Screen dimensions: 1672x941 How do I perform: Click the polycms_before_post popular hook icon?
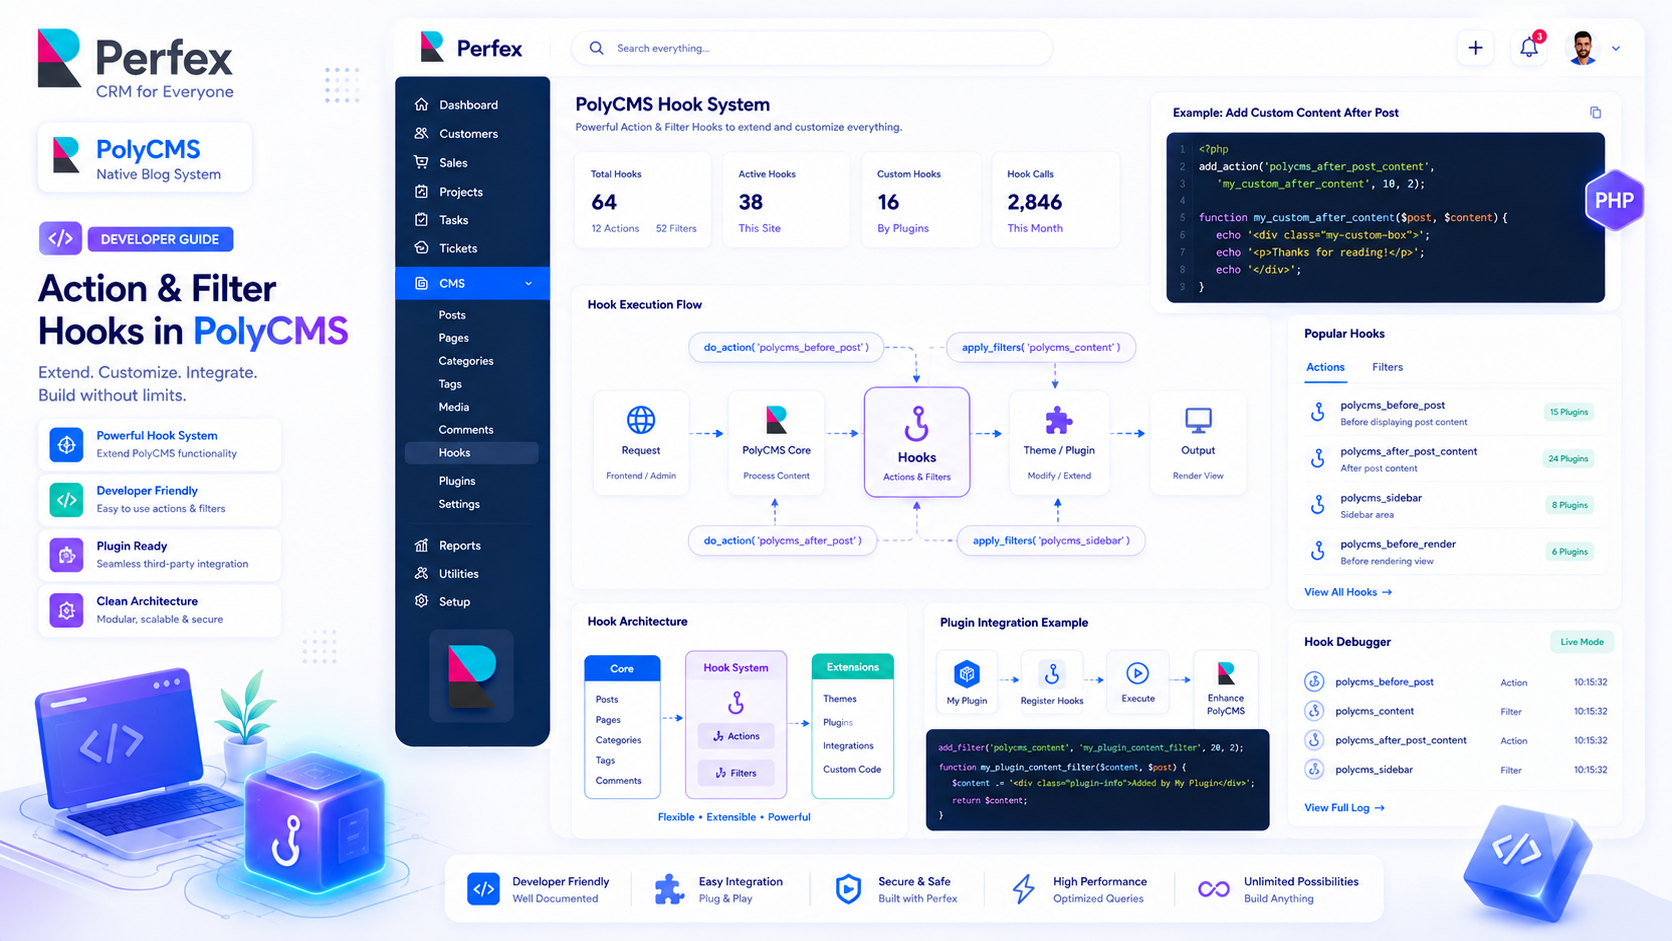[1318, 412]
